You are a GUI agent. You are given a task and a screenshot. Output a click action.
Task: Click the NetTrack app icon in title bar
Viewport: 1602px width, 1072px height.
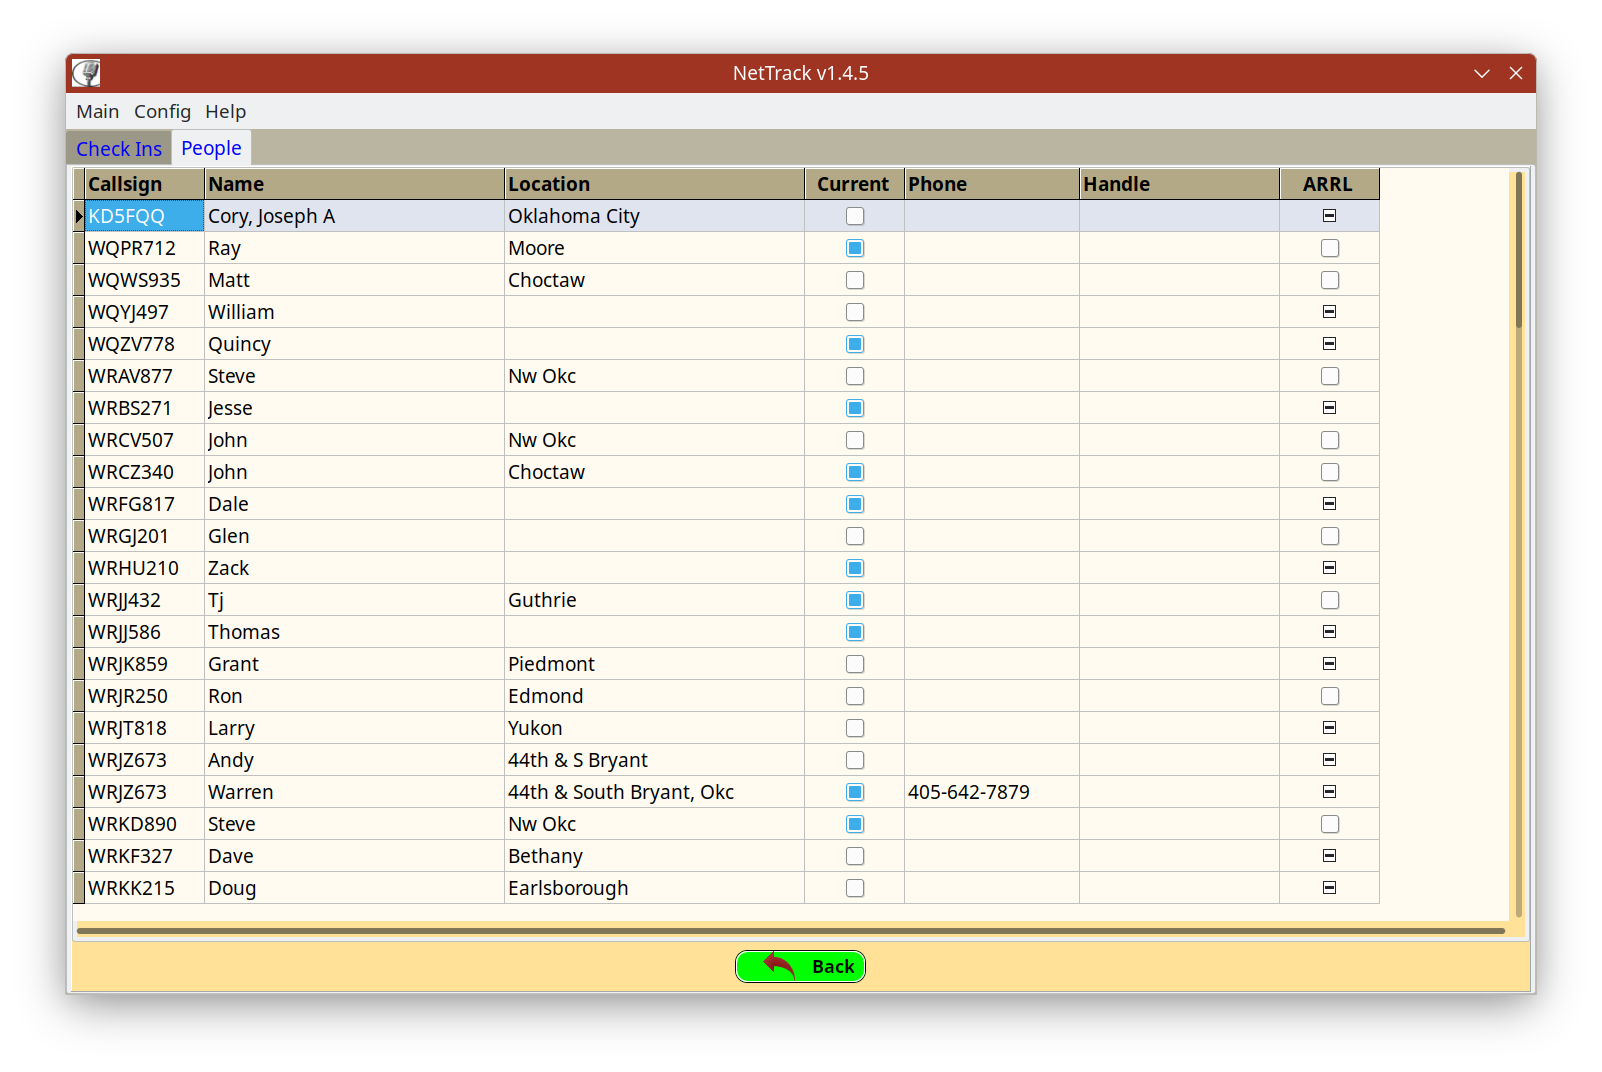point(86,73)
